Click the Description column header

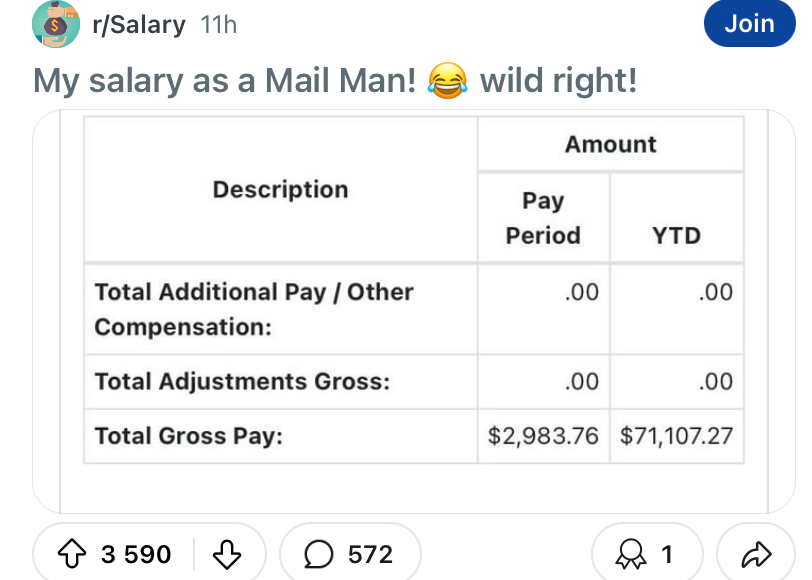pyautogui.click(x=281, y=190)
